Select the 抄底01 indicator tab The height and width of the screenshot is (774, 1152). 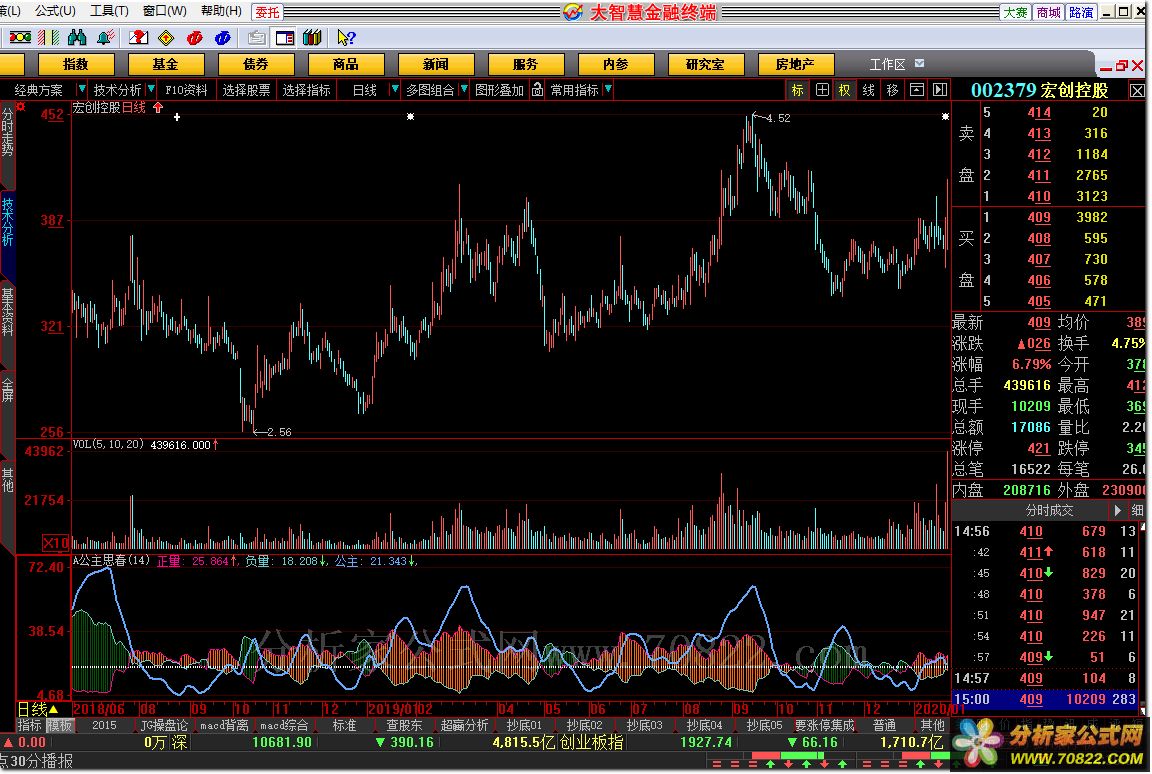point(524,726)
